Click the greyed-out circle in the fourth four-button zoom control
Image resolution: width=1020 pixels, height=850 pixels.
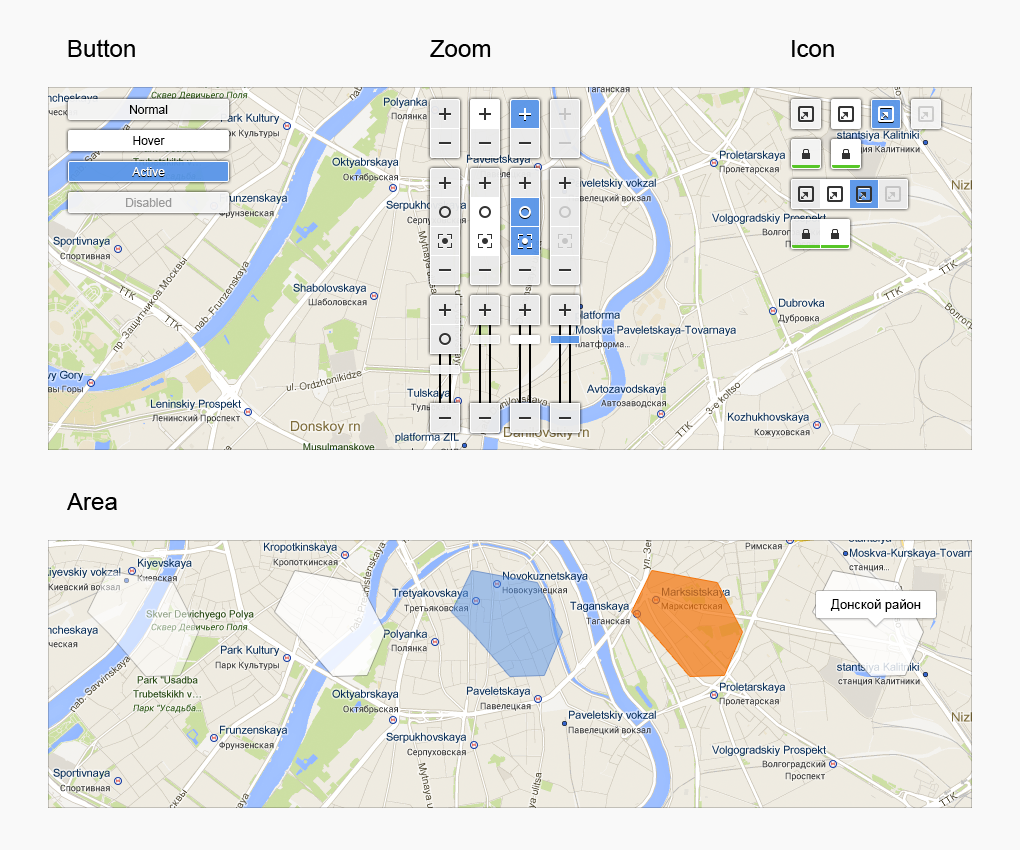coord(565,212)
